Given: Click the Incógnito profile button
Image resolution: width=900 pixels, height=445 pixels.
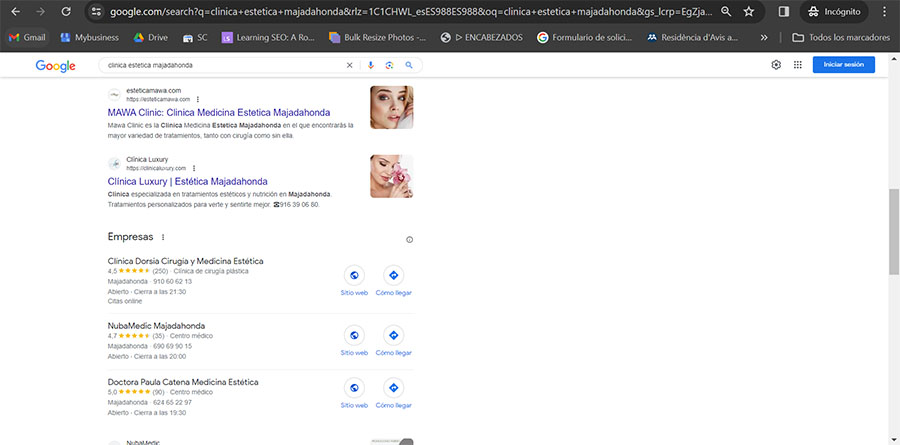Looking at the screenshot, I should pyautogui.click(x=834, y=11).
